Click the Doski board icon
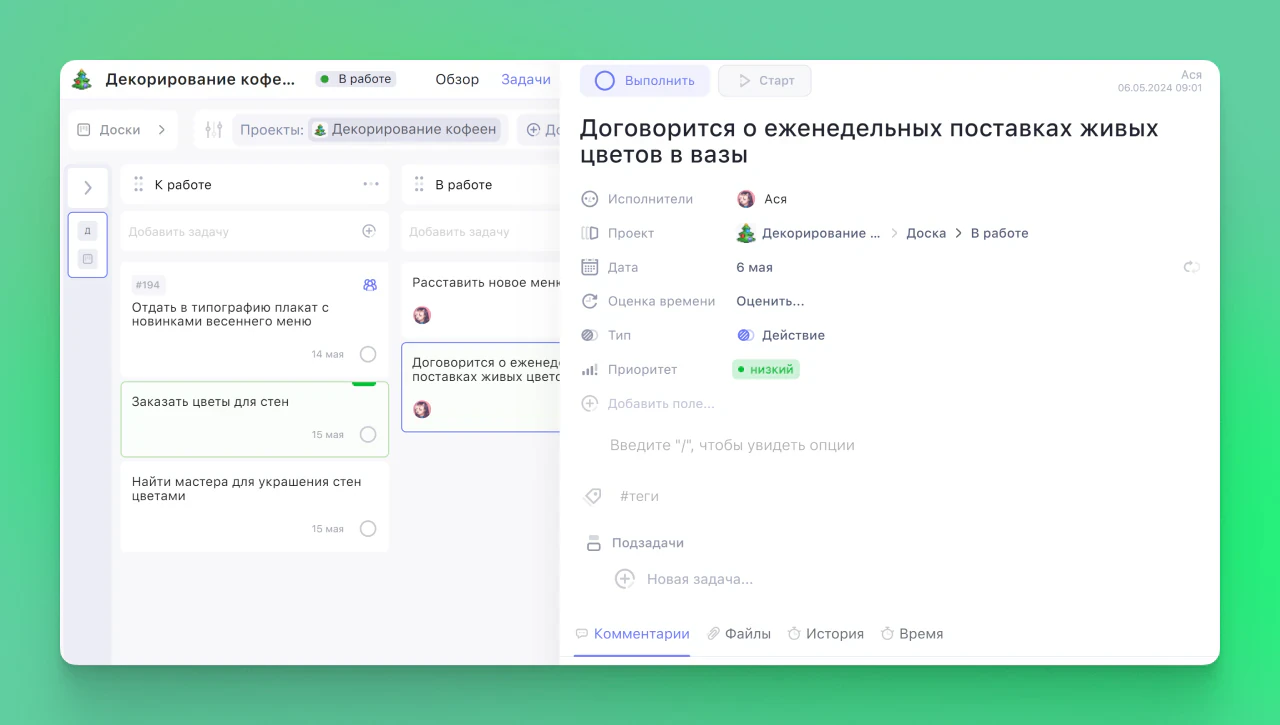The image size is (1280, 725). (x=84, y=130)
